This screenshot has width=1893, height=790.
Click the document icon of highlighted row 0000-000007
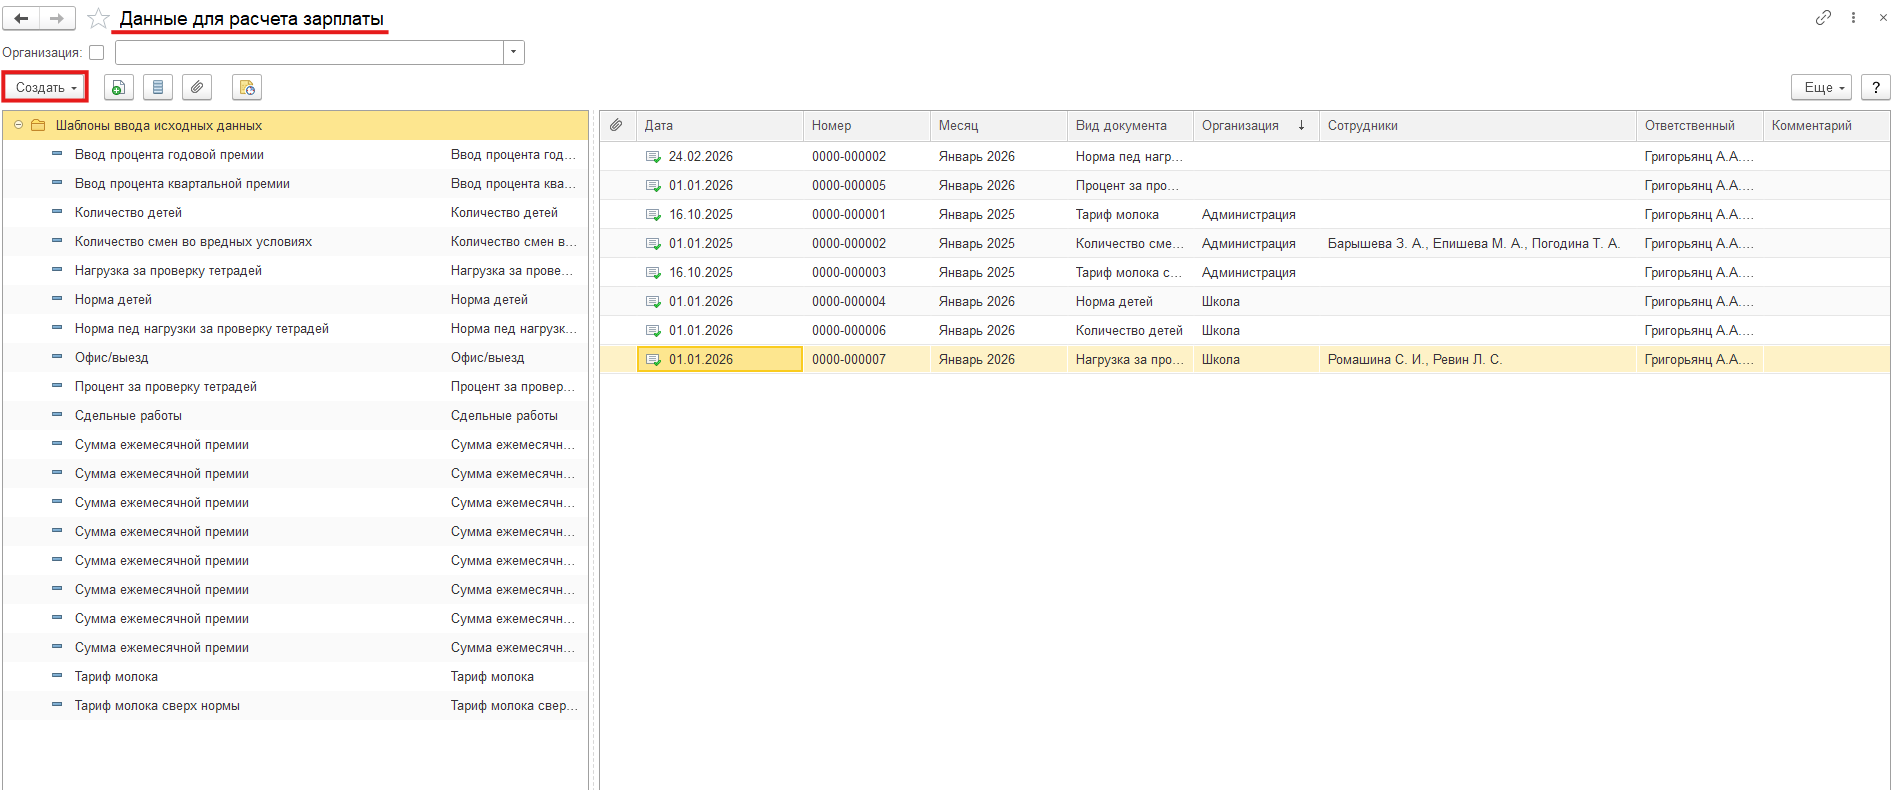tap(653, 360)
